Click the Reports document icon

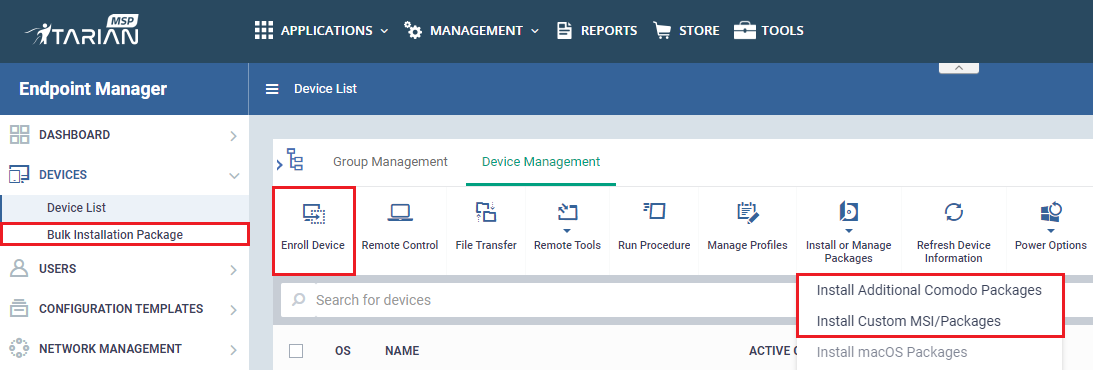pyautogui.click(x=565, y=31)
